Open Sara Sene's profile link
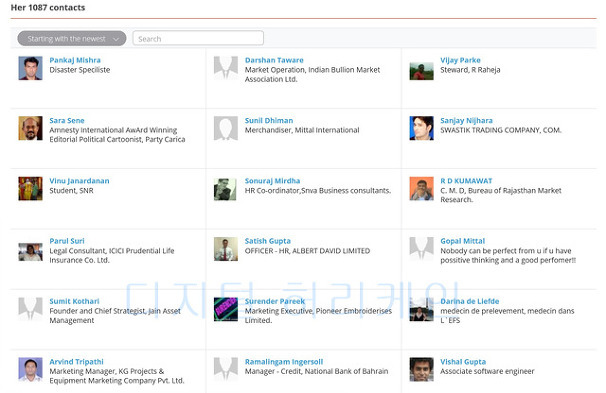 67,121
